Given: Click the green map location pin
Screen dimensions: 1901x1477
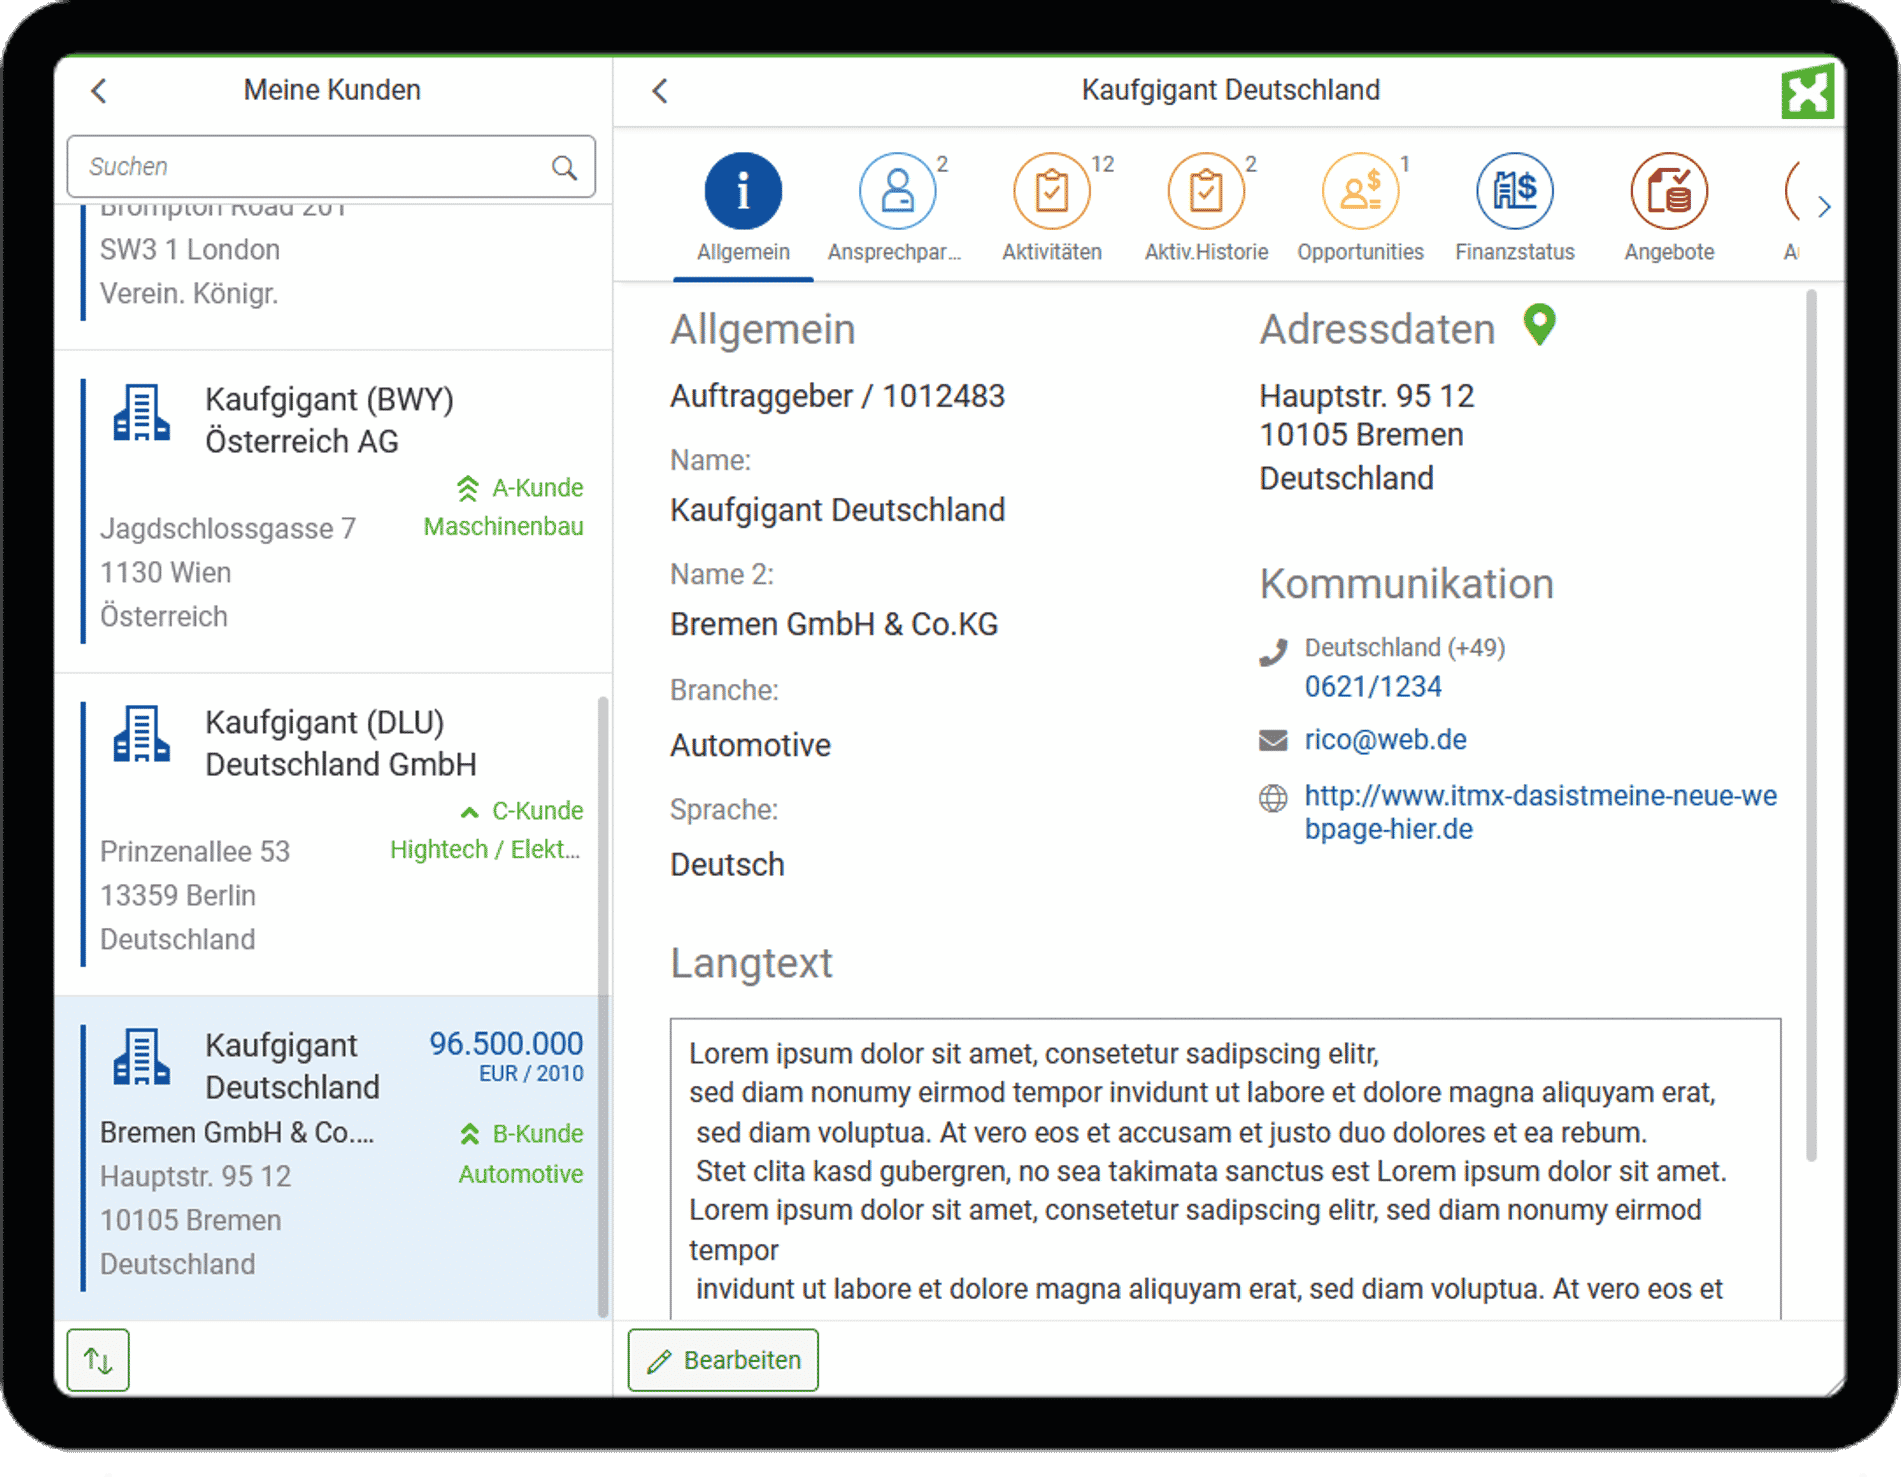Looking at the screenshot, I should (x=1539, y=325).
